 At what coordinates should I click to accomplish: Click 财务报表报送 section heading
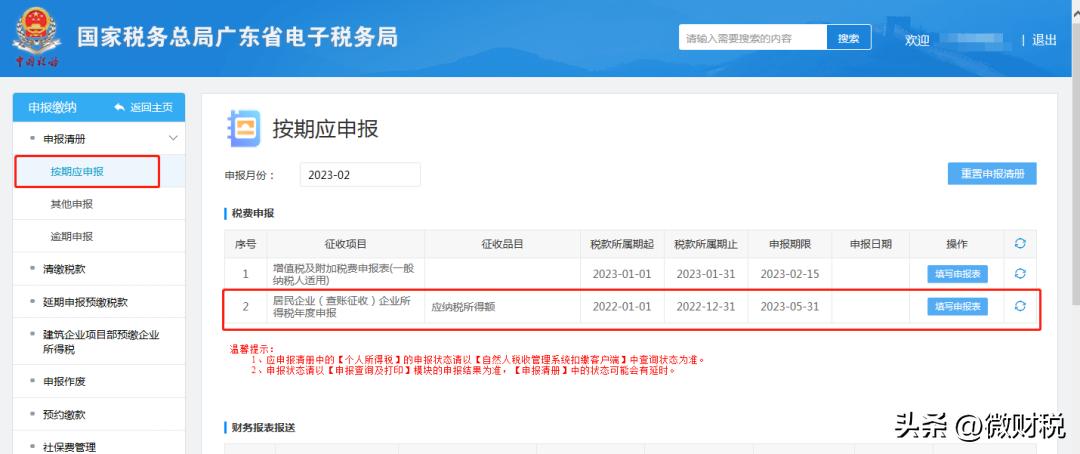[x=262, y=428]
